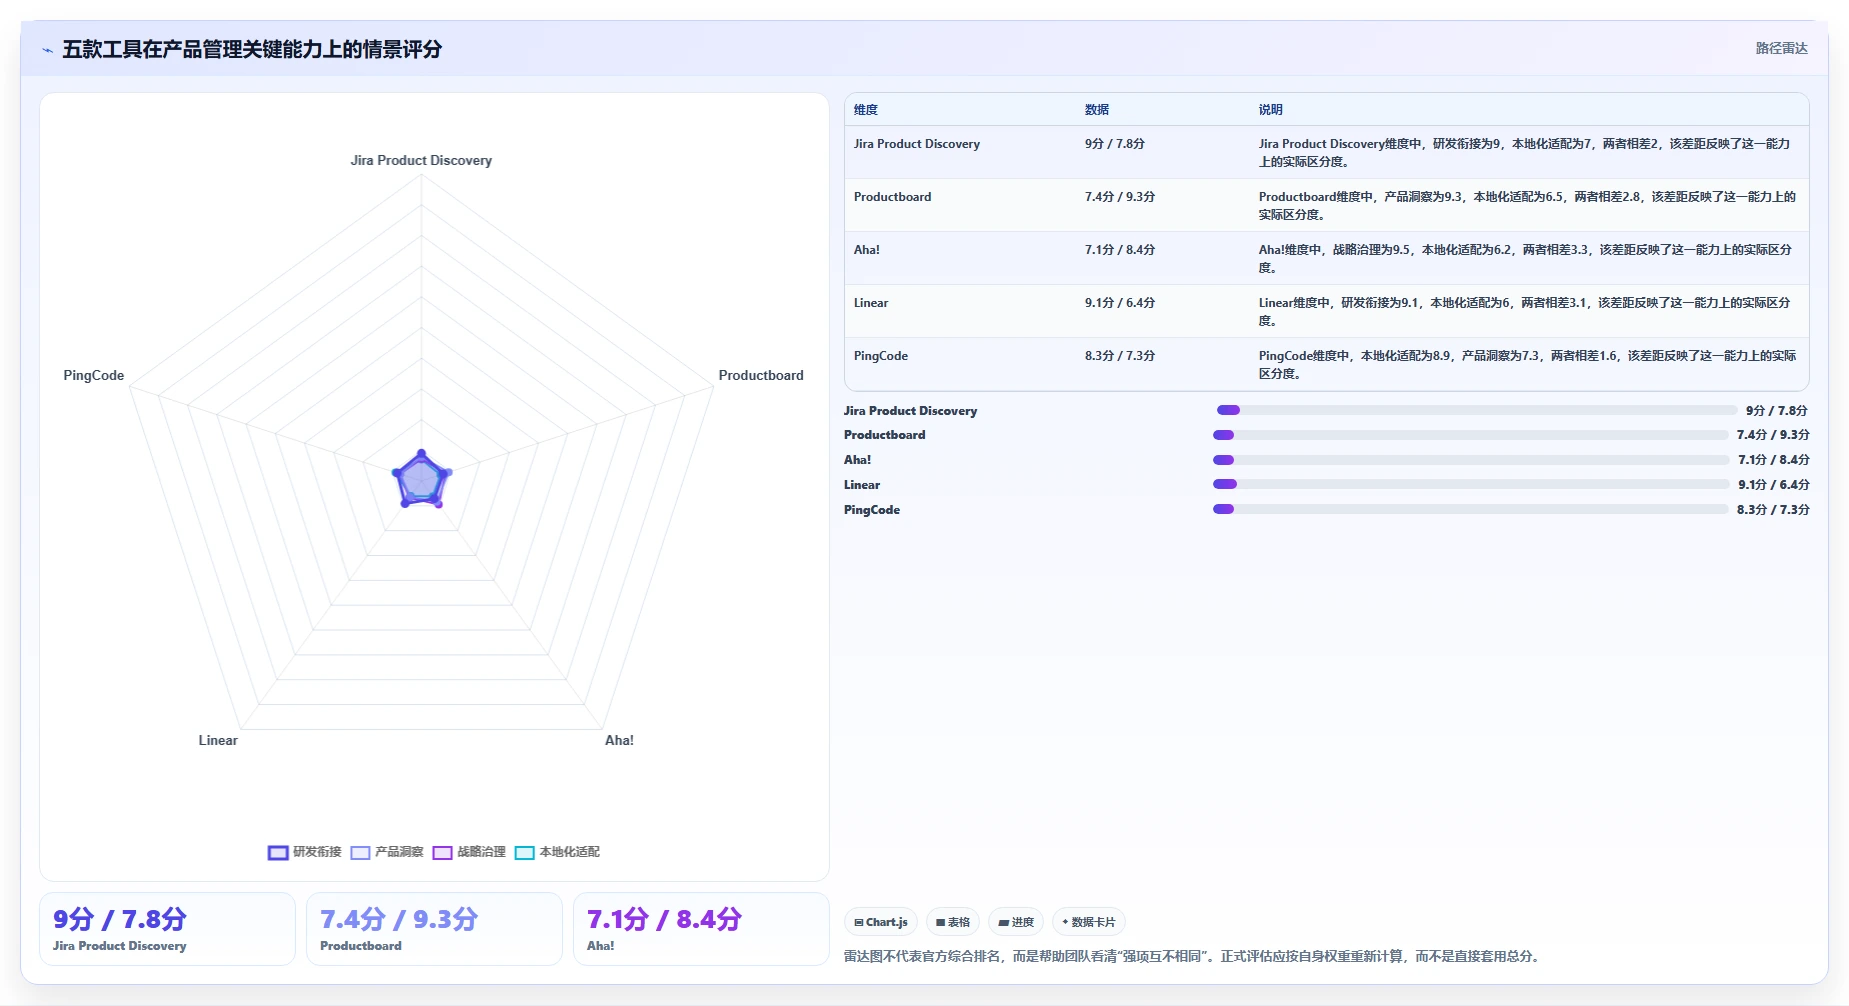Image resolution: width=1849 pixels, height=1006 pixels.
Task: Click table cell 8.3分 / 7.3分
Action: (x=1120, y=356)
